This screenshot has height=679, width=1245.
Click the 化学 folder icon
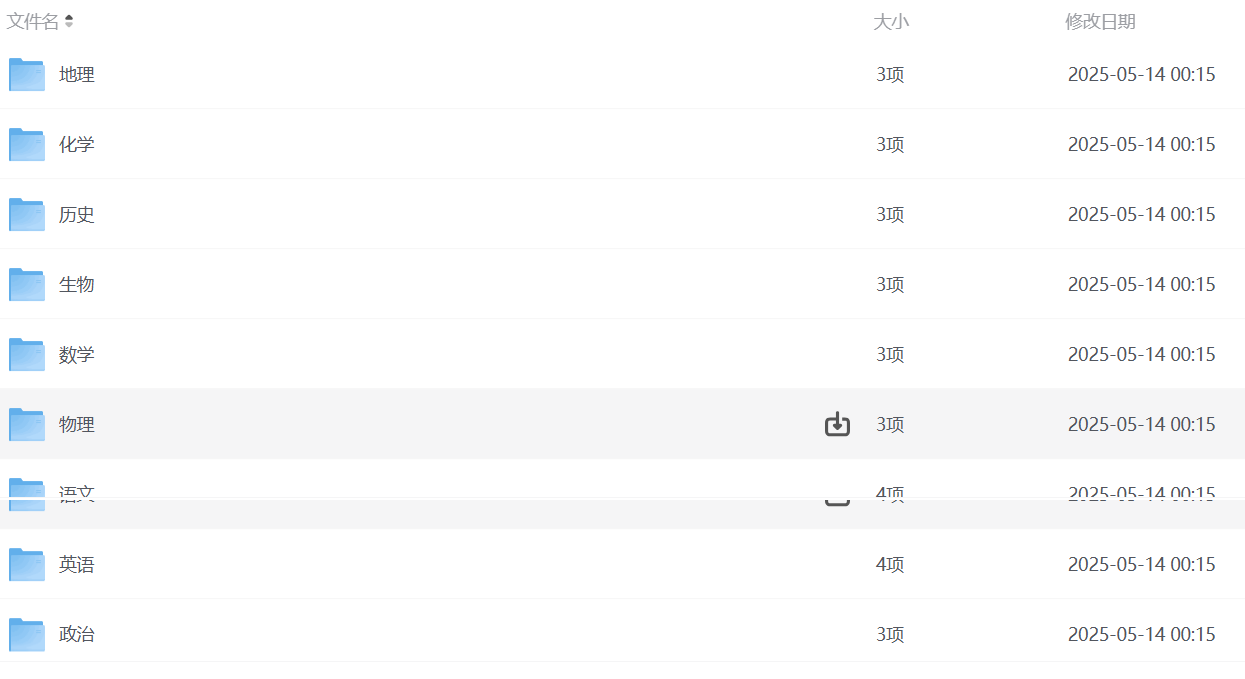click(27, 145)
